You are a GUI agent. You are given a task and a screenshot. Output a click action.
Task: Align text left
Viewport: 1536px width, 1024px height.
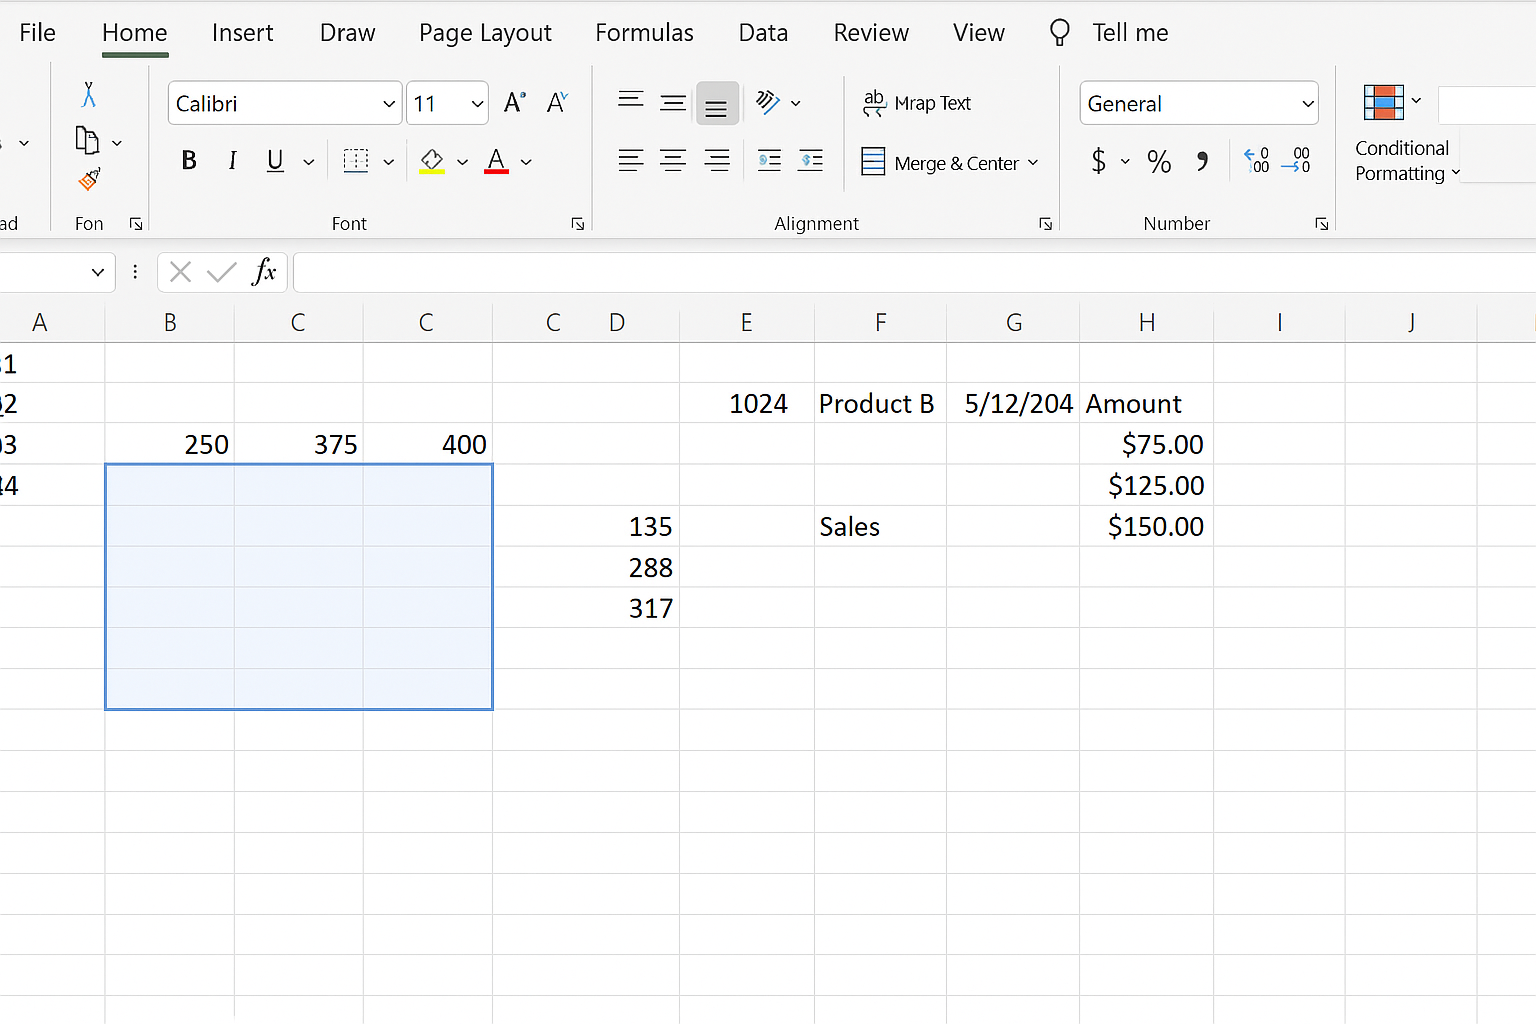tap(631, 160)
